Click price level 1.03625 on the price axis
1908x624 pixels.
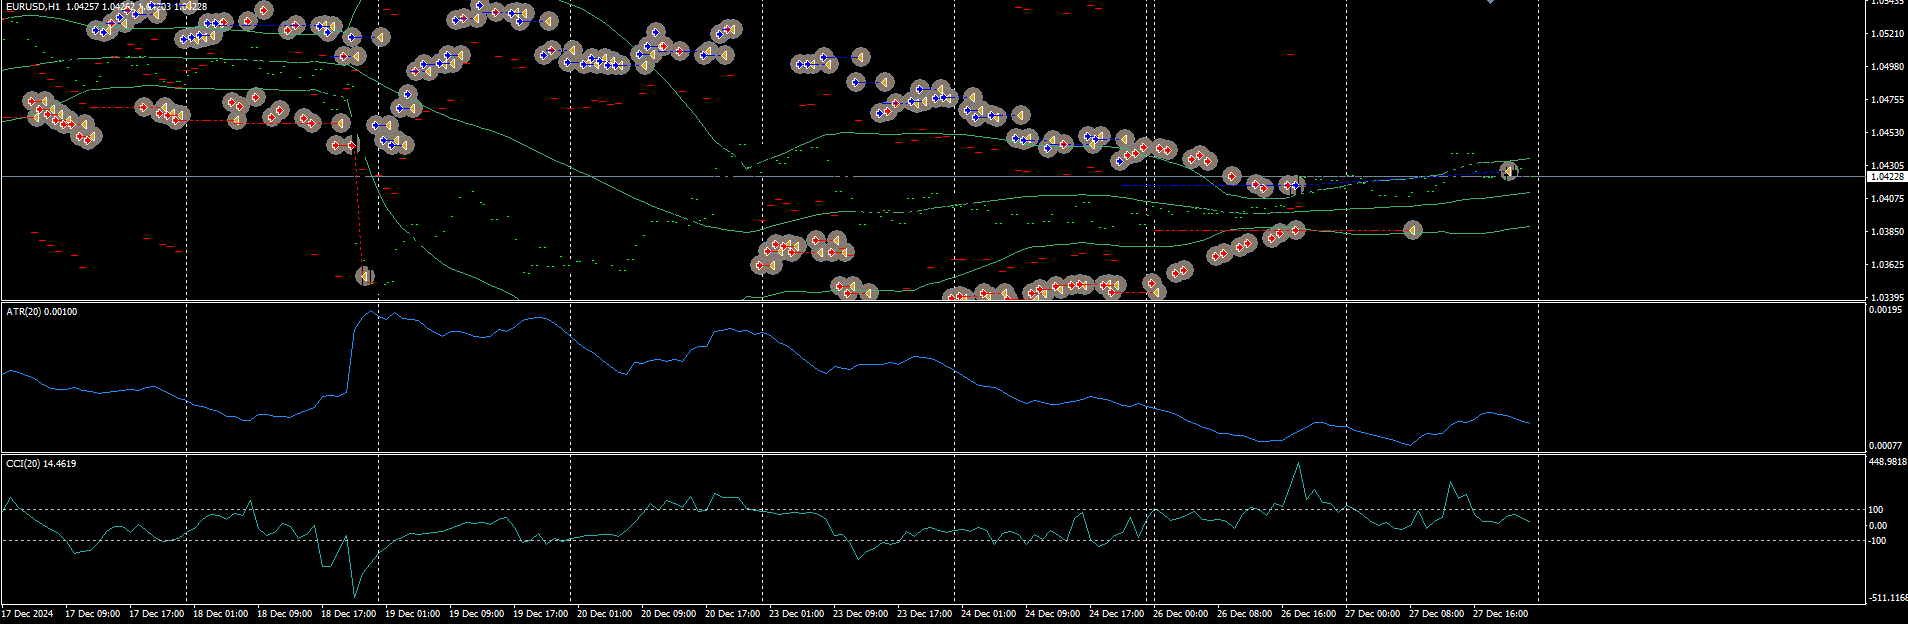1886,265
